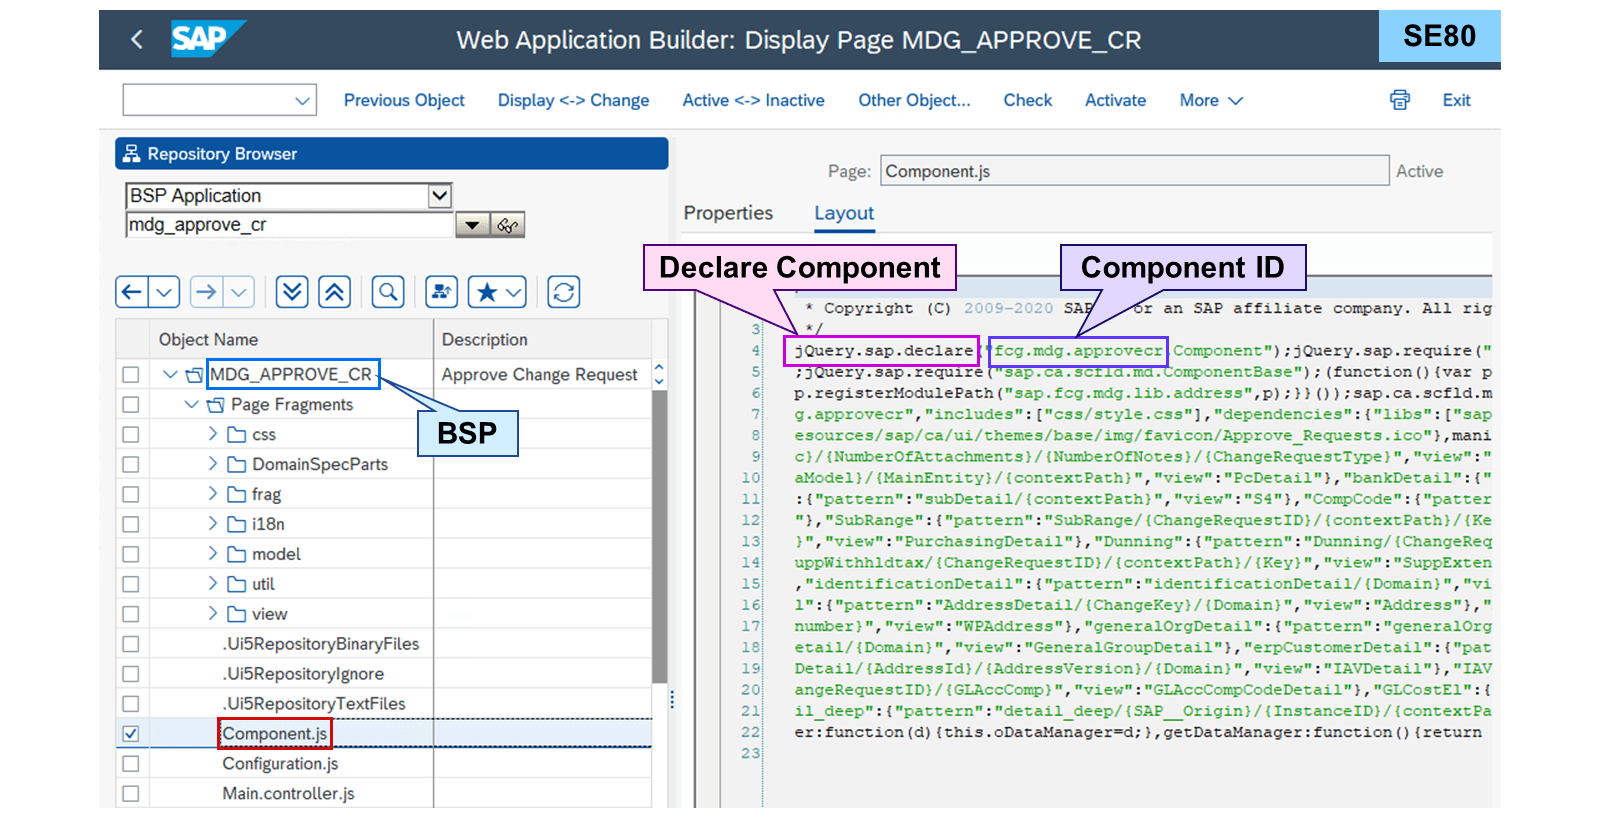
Task: Collapse the Page Fragments tree node
Action: coord(191,405)
